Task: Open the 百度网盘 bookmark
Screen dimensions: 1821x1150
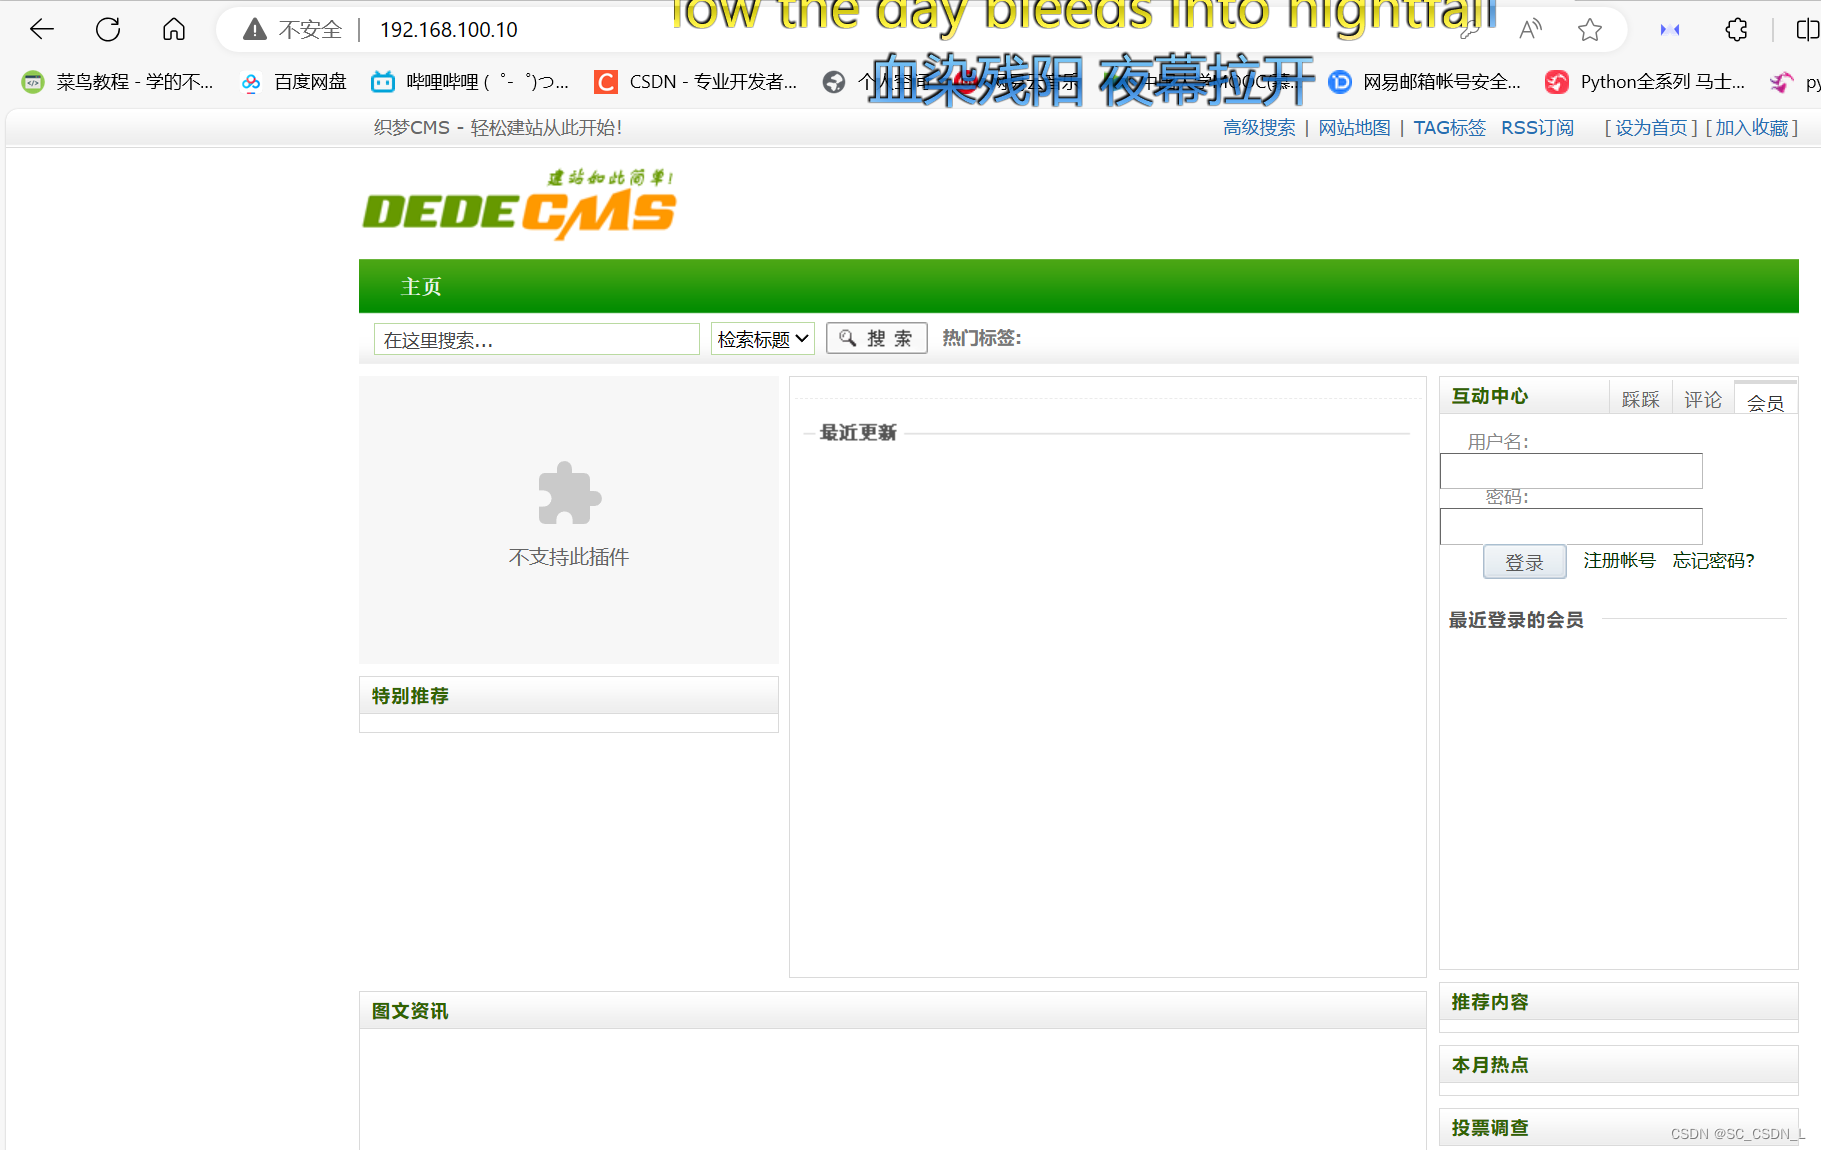Action: click(295, 82)
